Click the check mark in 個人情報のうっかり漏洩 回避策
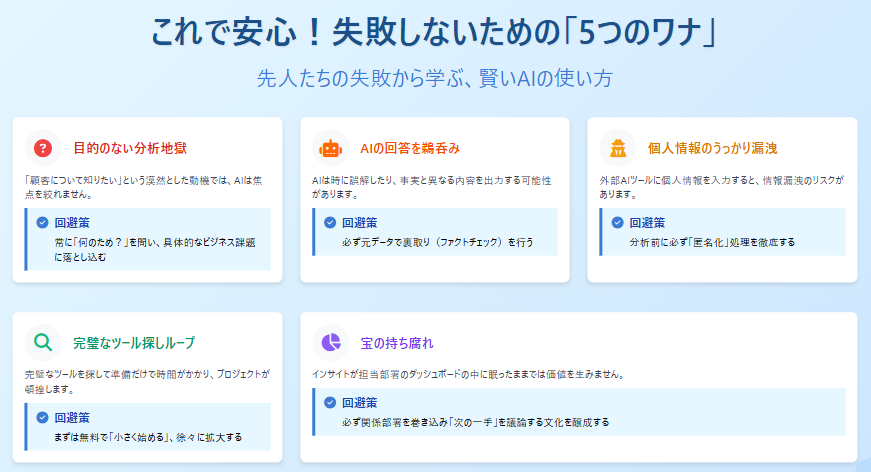The width and height of the screenshot is (871, 472). pyautogui.click(x=617, y=223)
